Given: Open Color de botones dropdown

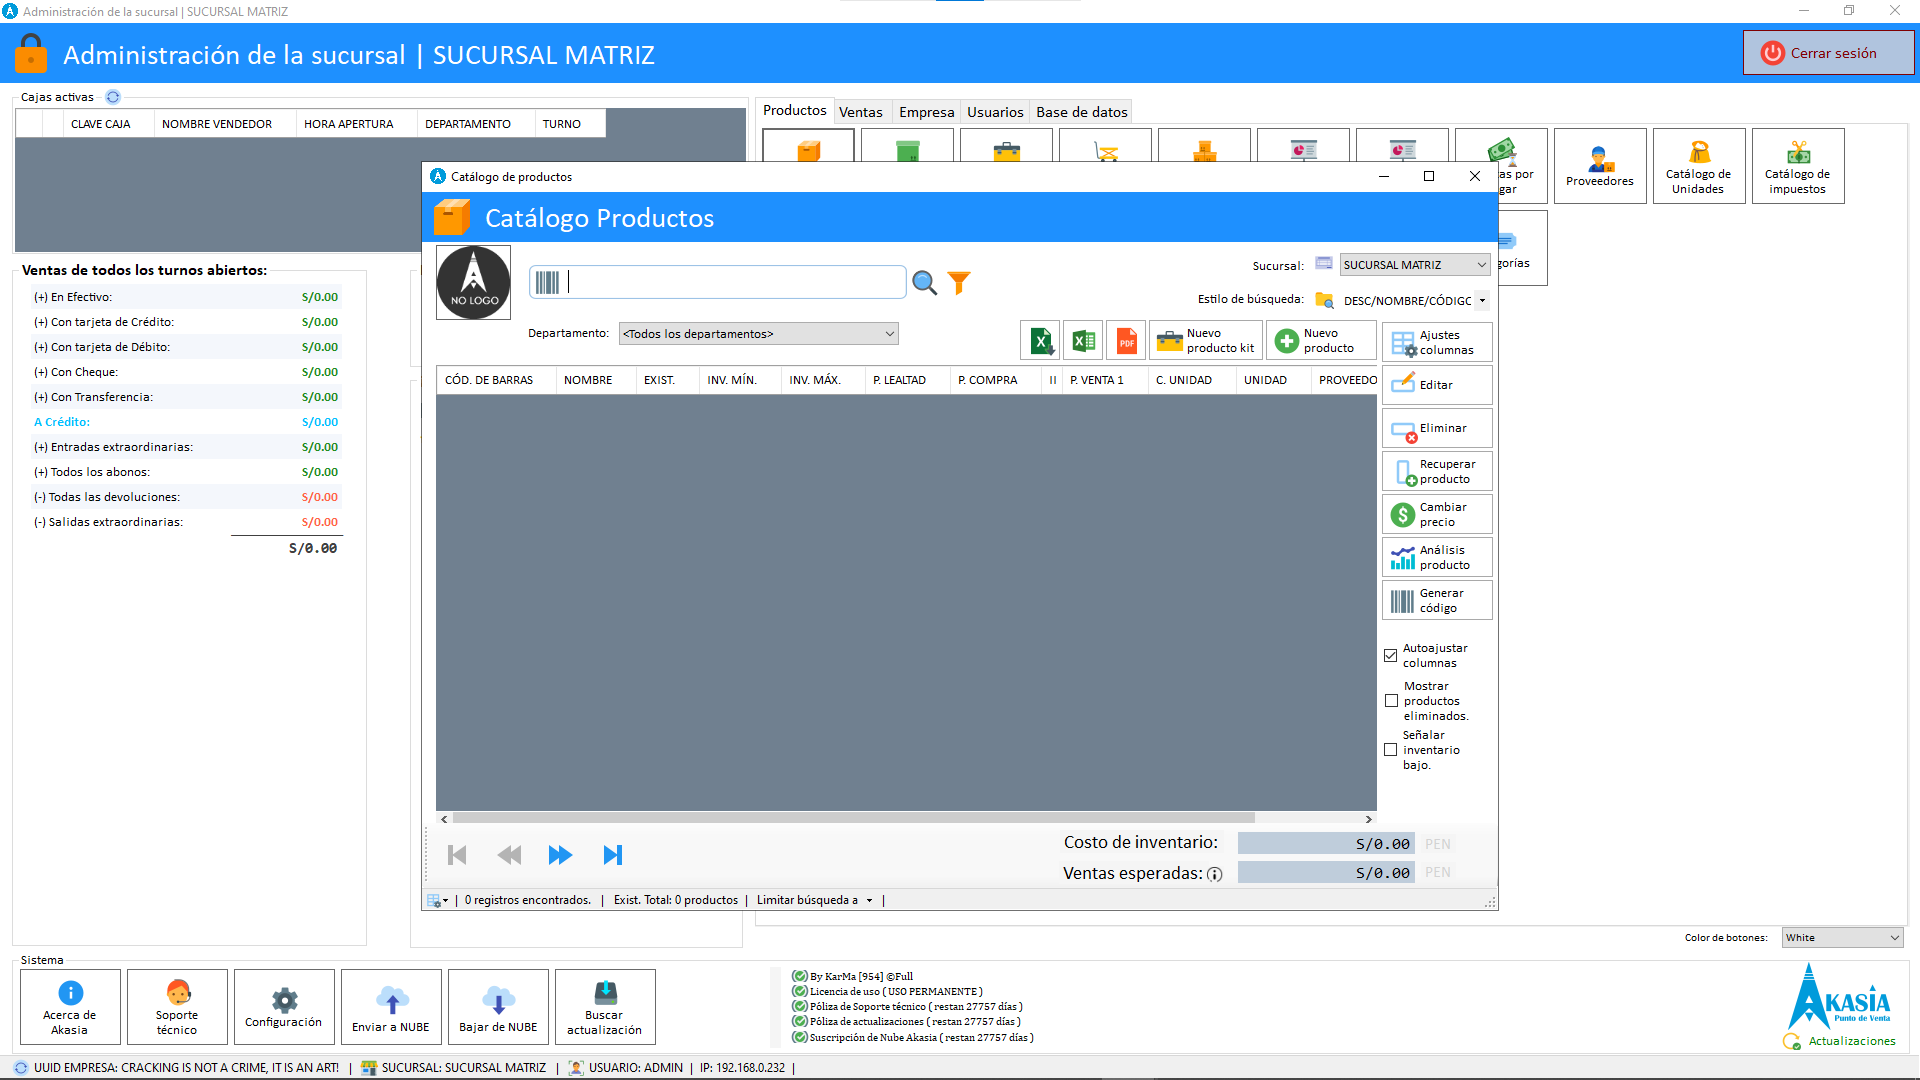Looking at the screenshot, I should point(1842,937).
